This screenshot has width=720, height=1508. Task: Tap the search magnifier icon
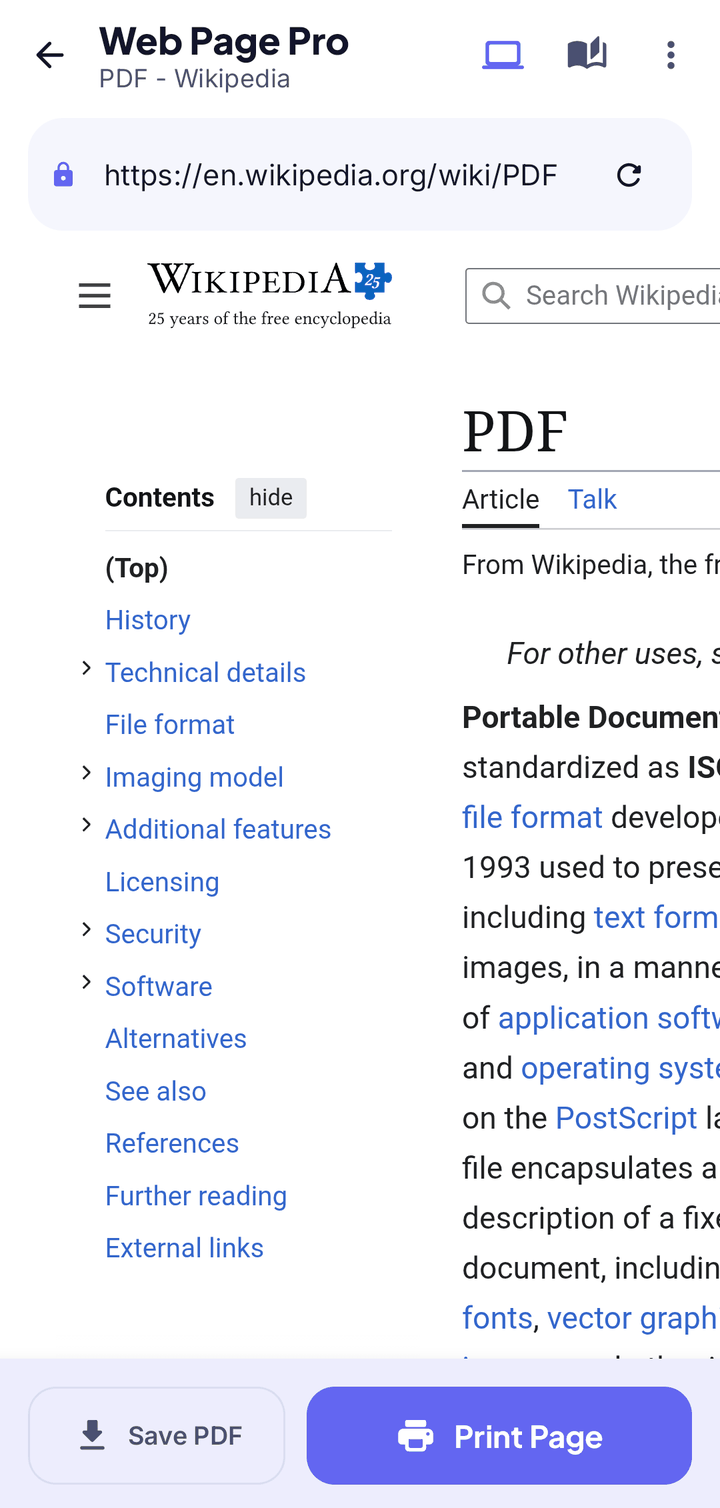(x=495, y=295)
